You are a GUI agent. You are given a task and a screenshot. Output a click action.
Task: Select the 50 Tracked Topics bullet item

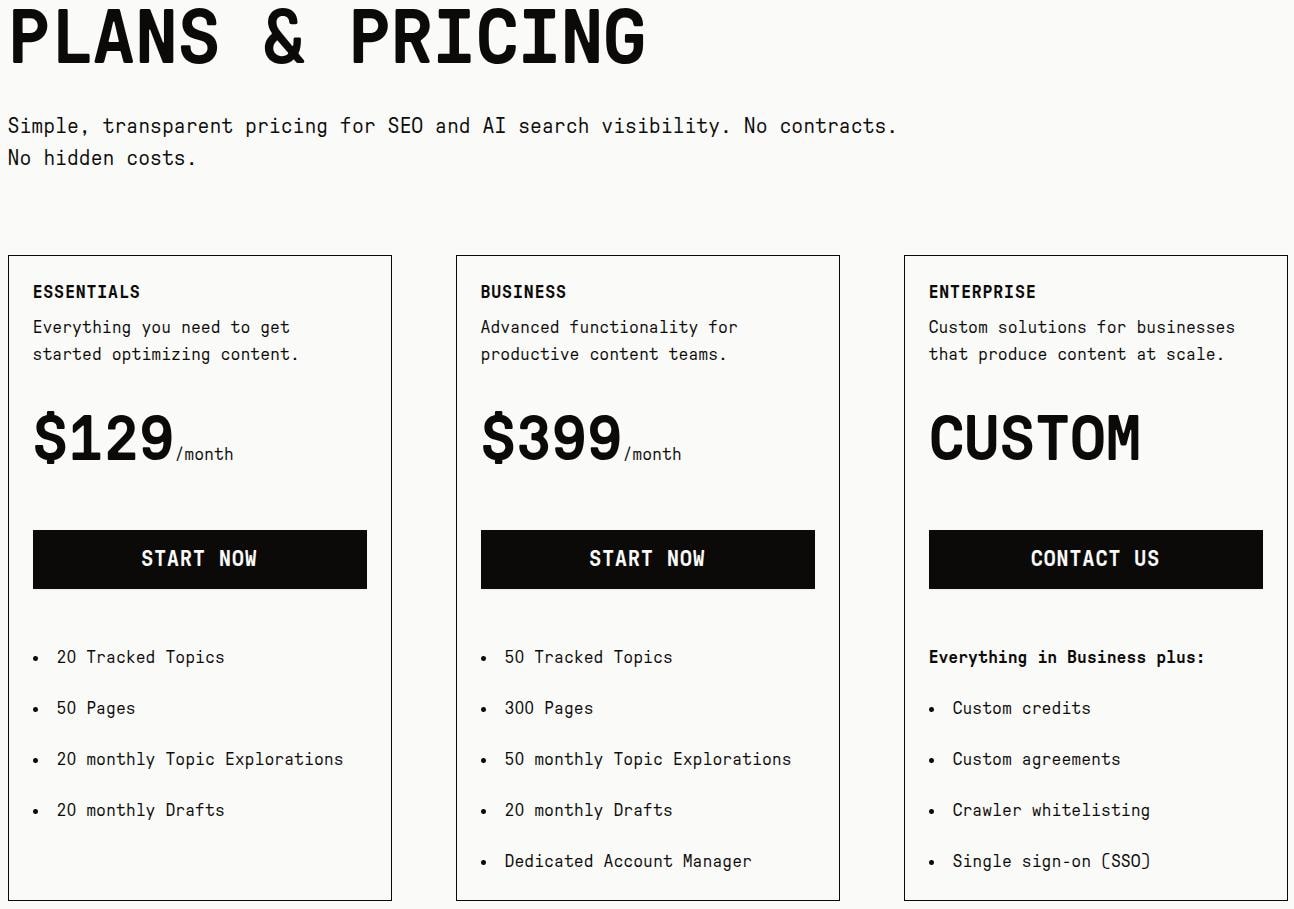[x=587, y=658]
